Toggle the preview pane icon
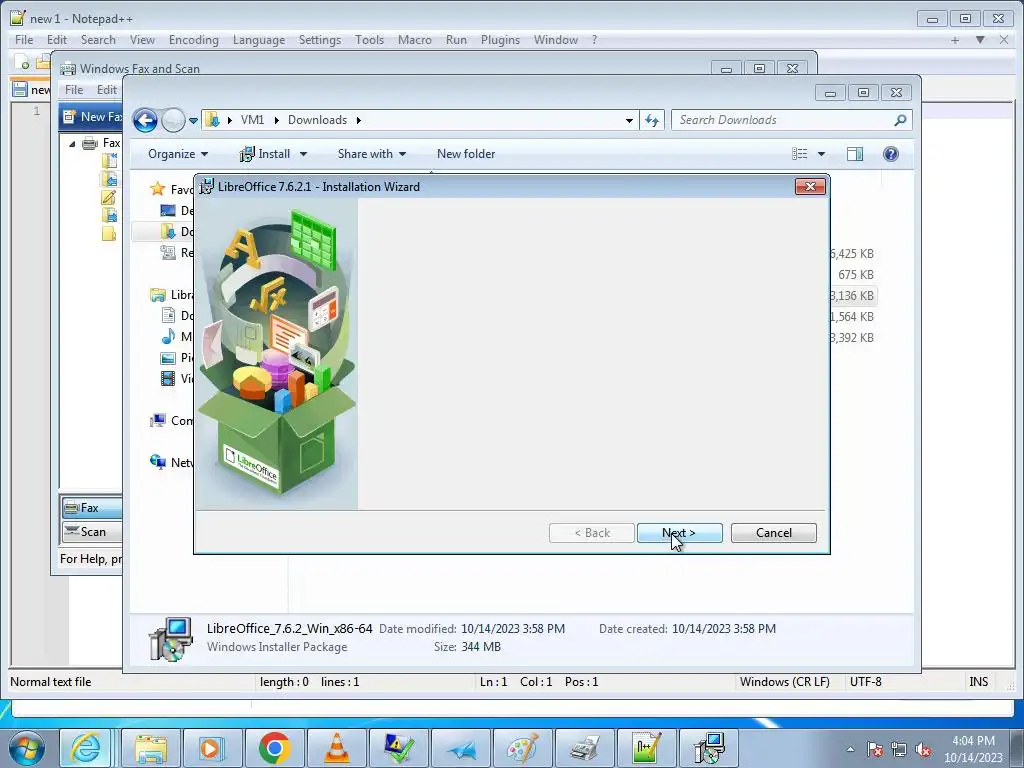The width and height of the screenshot is (1024, 768). (x=855, y=154)
